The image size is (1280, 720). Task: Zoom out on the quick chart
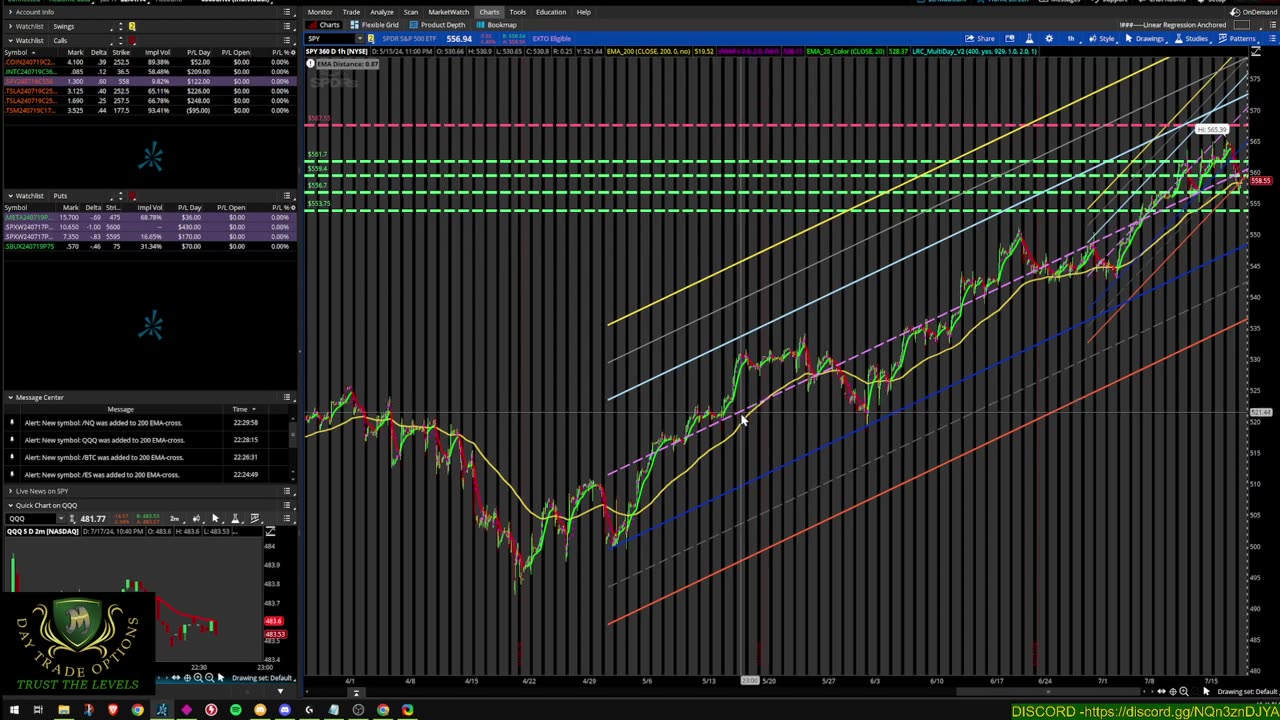click(208, 678)
